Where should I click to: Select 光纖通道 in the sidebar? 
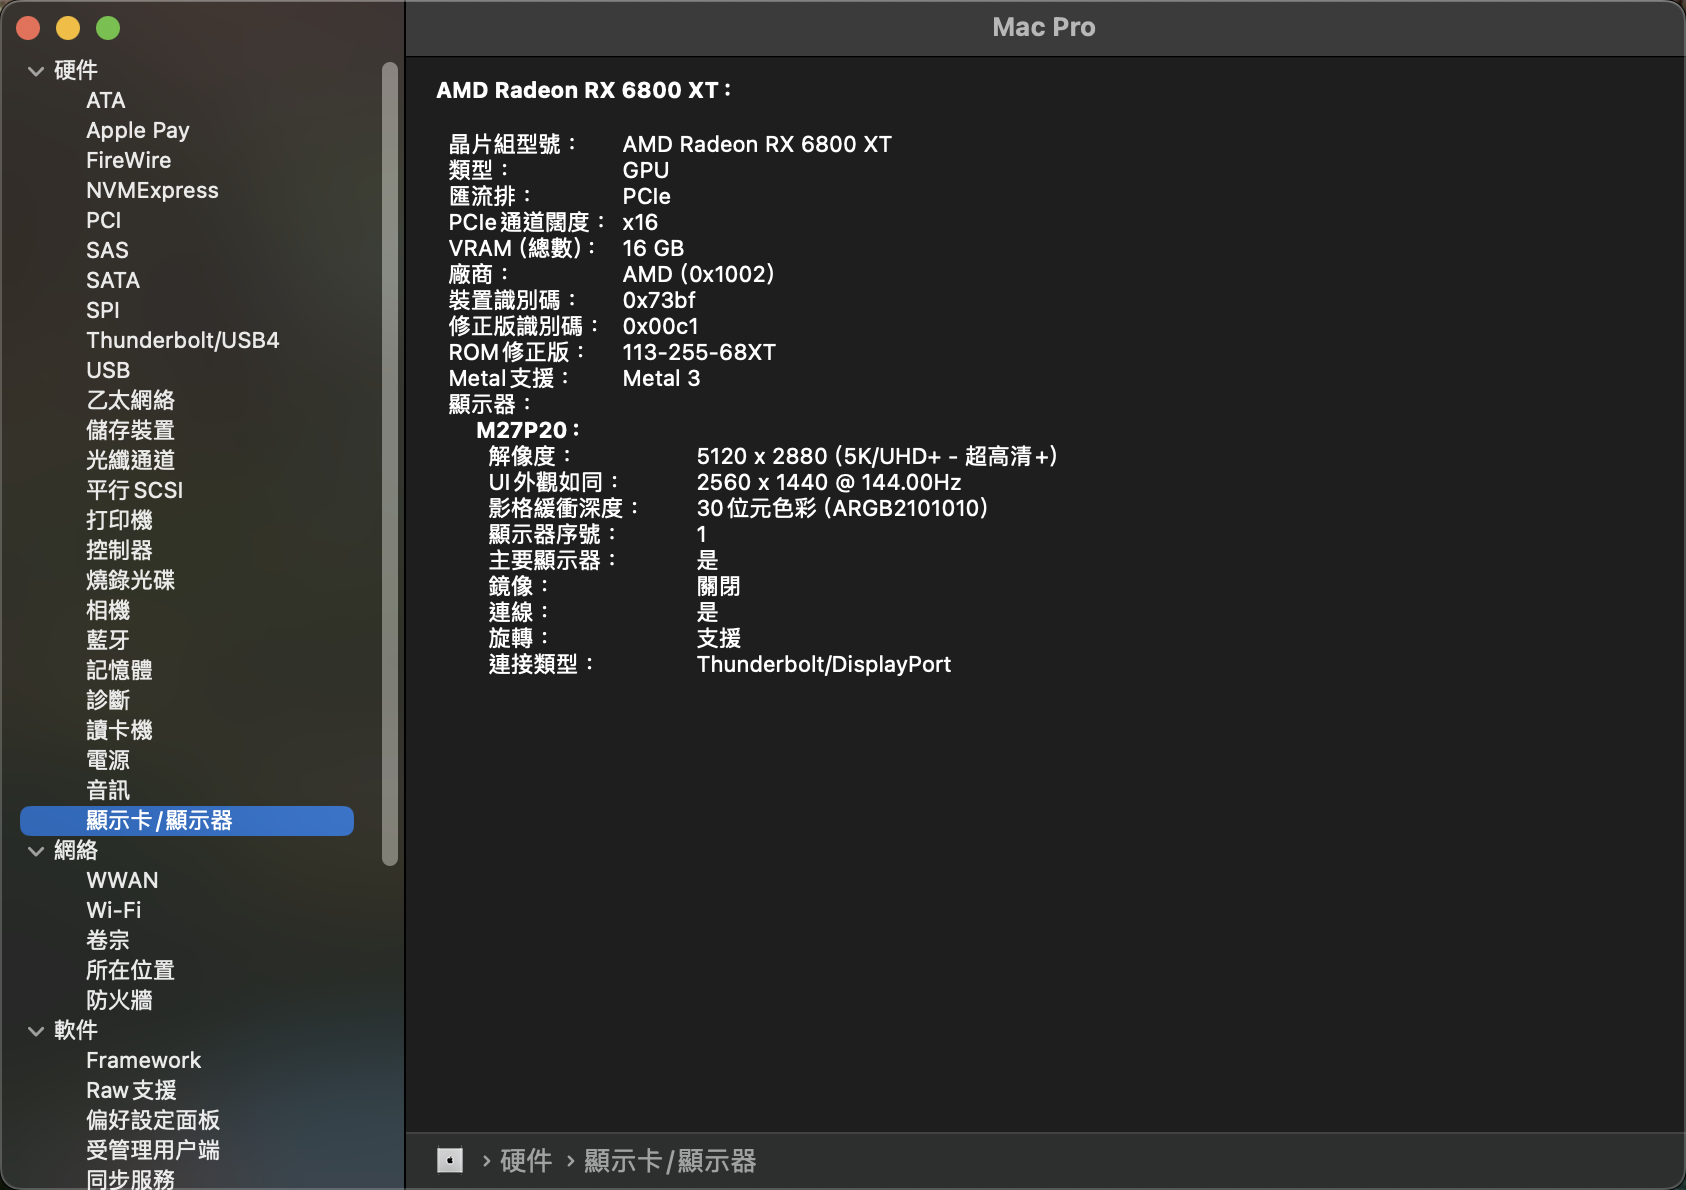point(130,461)
